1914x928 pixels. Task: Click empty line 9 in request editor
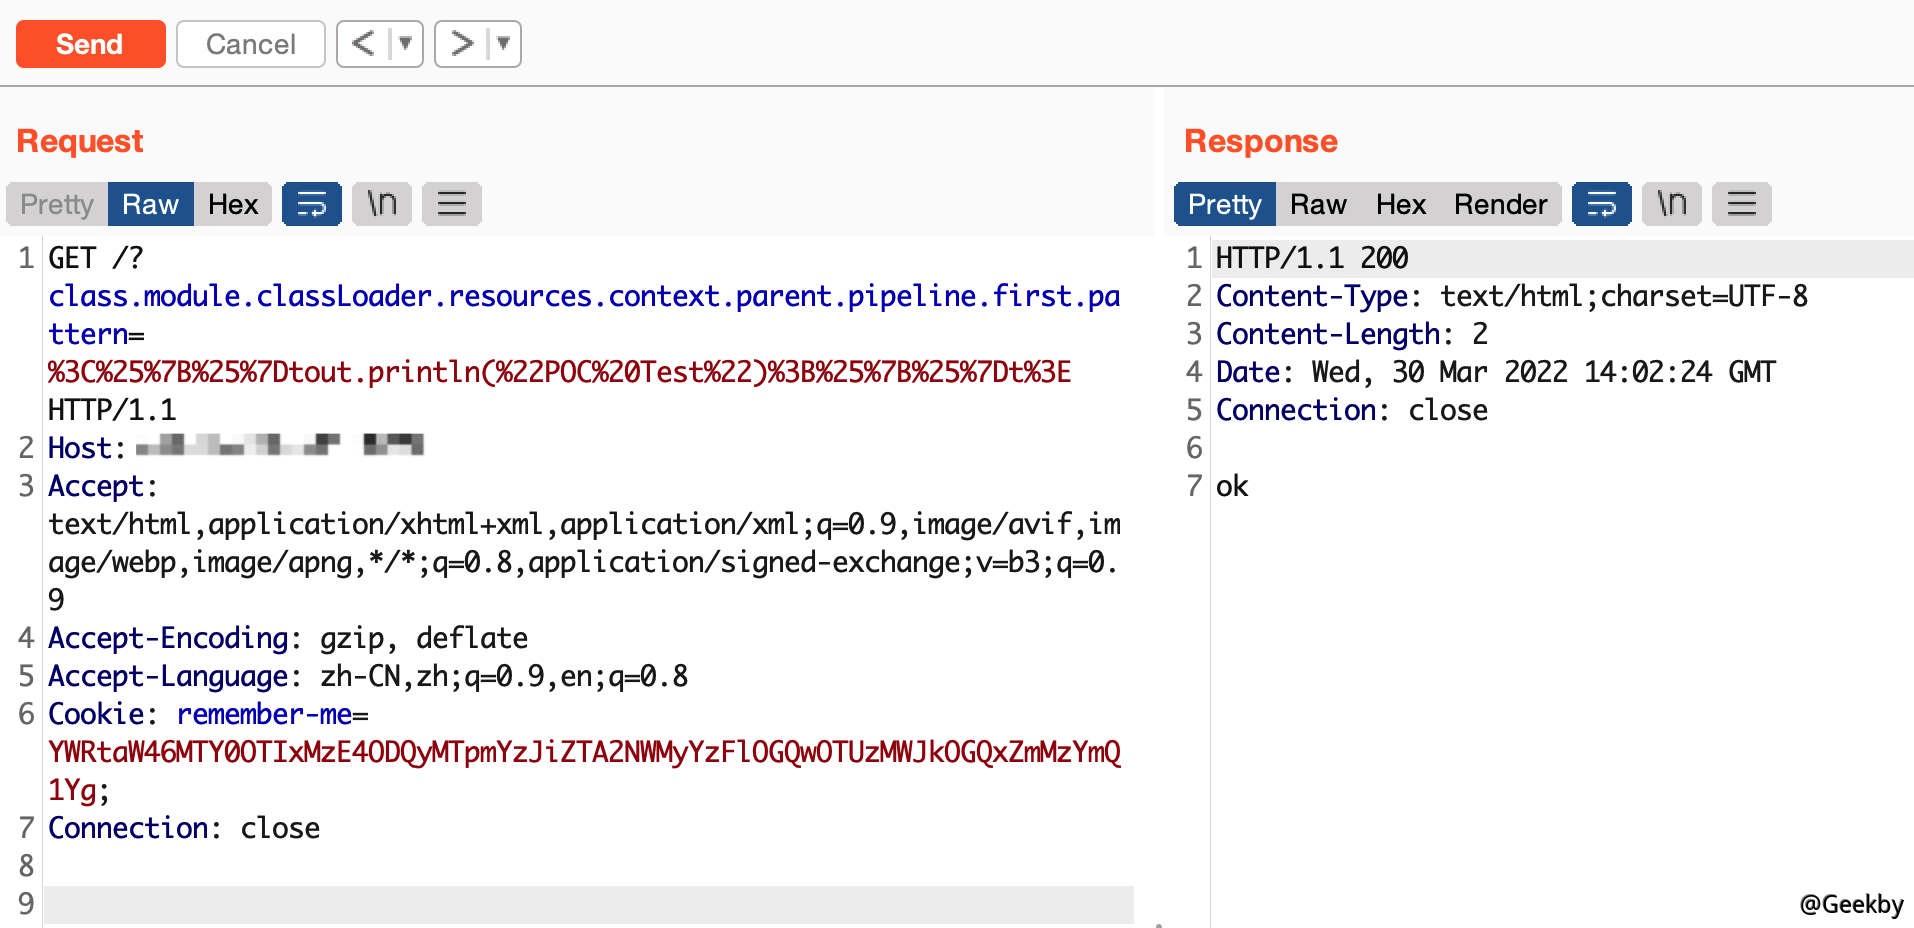tap(588, 904)
